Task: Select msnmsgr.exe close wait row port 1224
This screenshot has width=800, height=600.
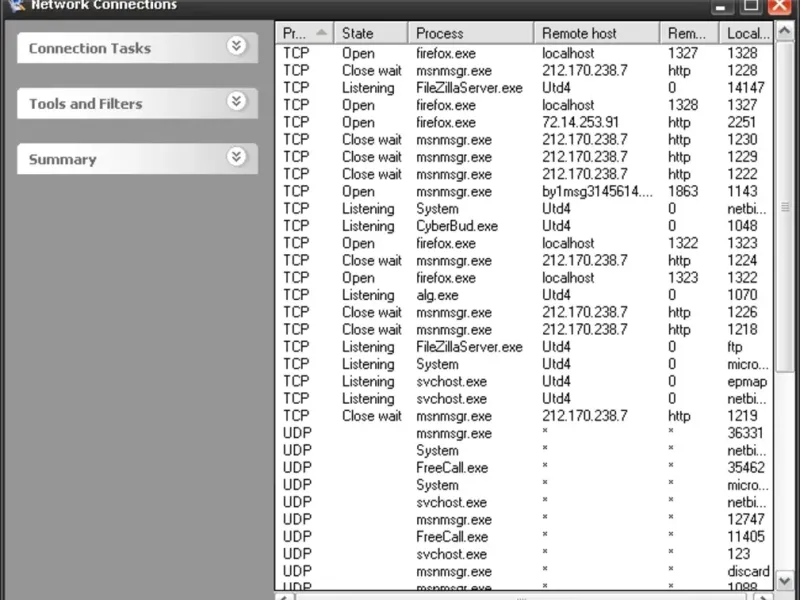Action: point(524,260)
